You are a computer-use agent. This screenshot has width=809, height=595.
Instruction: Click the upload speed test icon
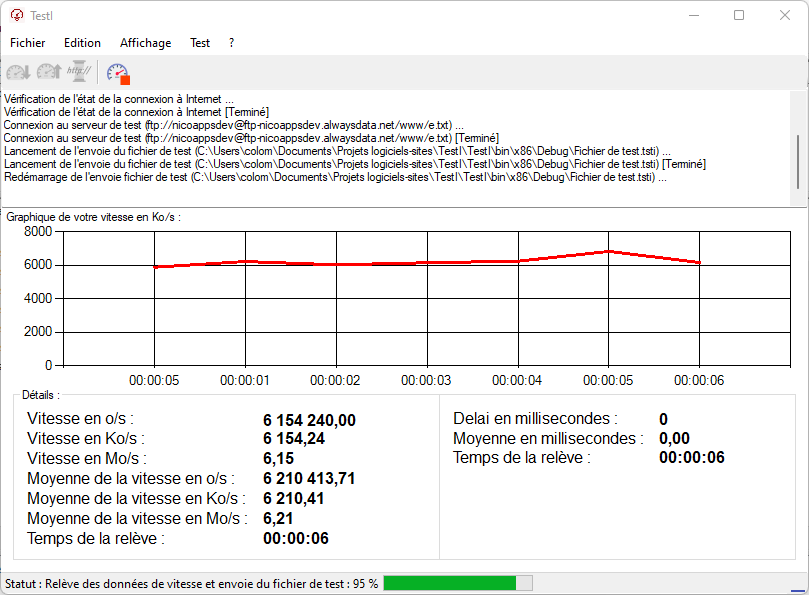pyautogui.click(x=48, y=72)
